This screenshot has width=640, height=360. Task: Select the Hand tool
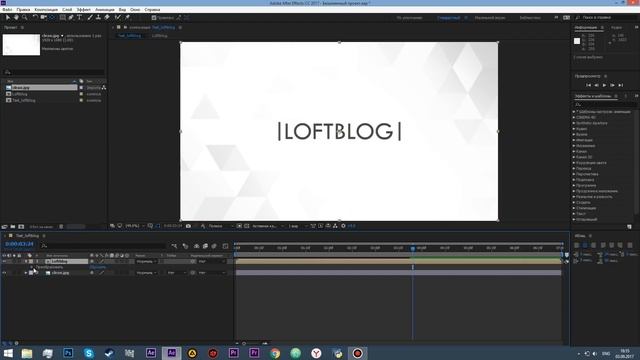(x=16, y=18)
